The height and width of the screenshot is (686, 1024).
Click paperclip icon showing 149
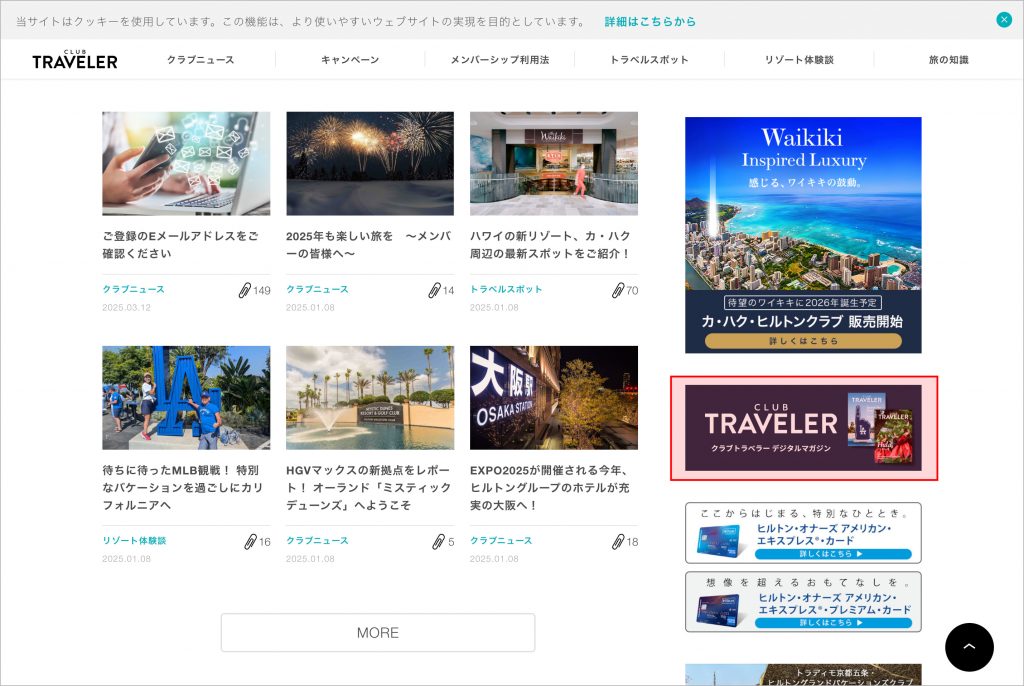tap(245, 290)
